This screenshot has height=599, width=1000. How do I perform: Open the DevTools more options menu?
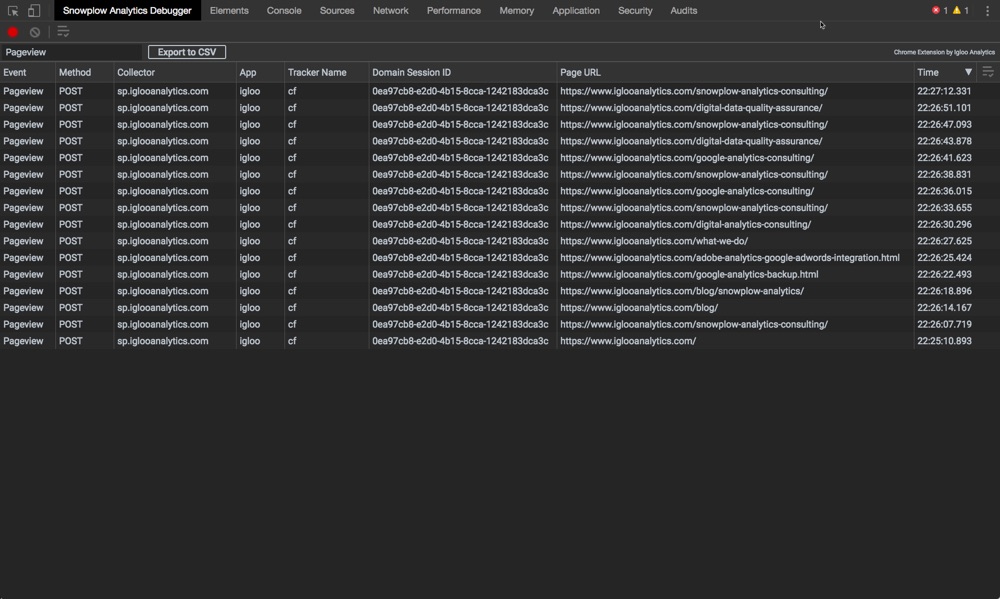coord(987,11)
